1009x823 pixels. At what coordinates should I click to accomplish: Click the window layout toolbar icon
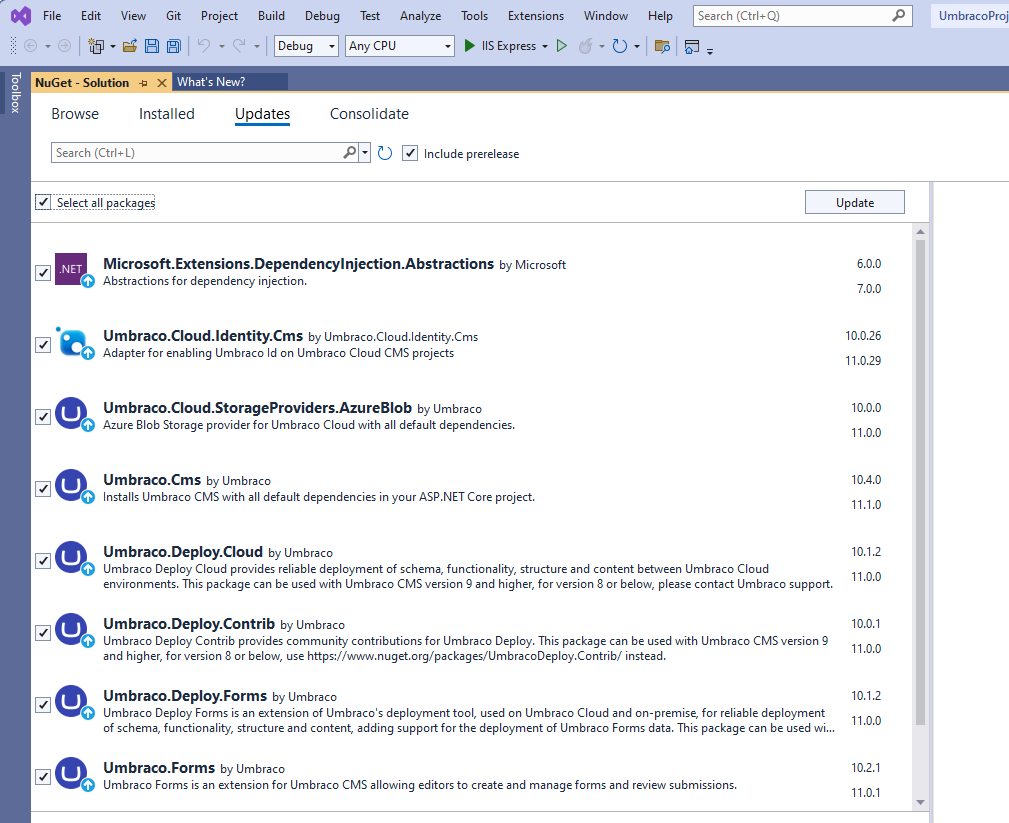click(x=692, y=46)
